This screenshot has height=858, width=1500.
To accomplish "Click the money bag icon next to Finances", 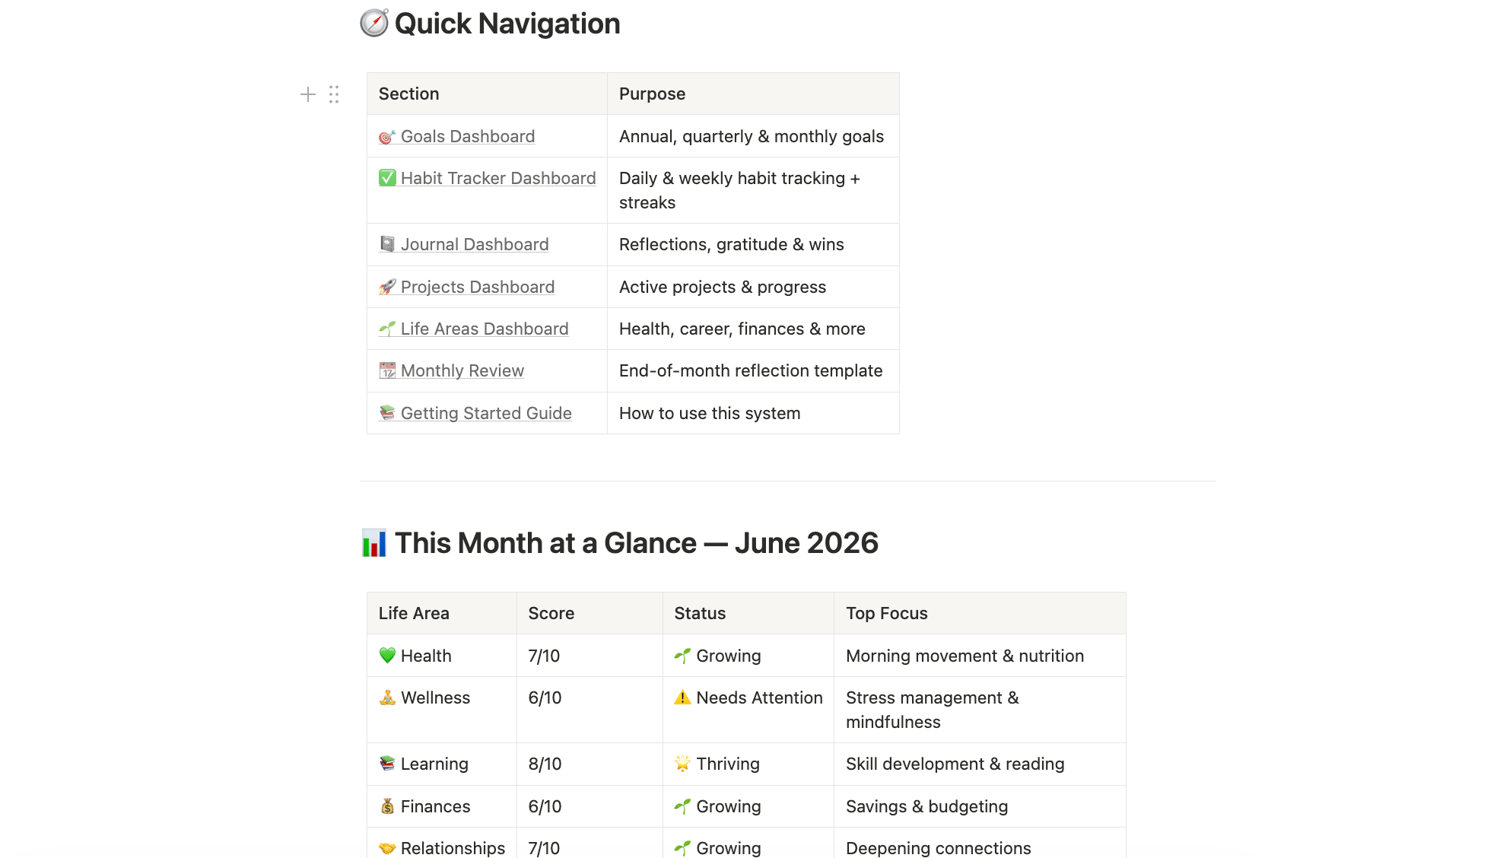I will point(387,806).
